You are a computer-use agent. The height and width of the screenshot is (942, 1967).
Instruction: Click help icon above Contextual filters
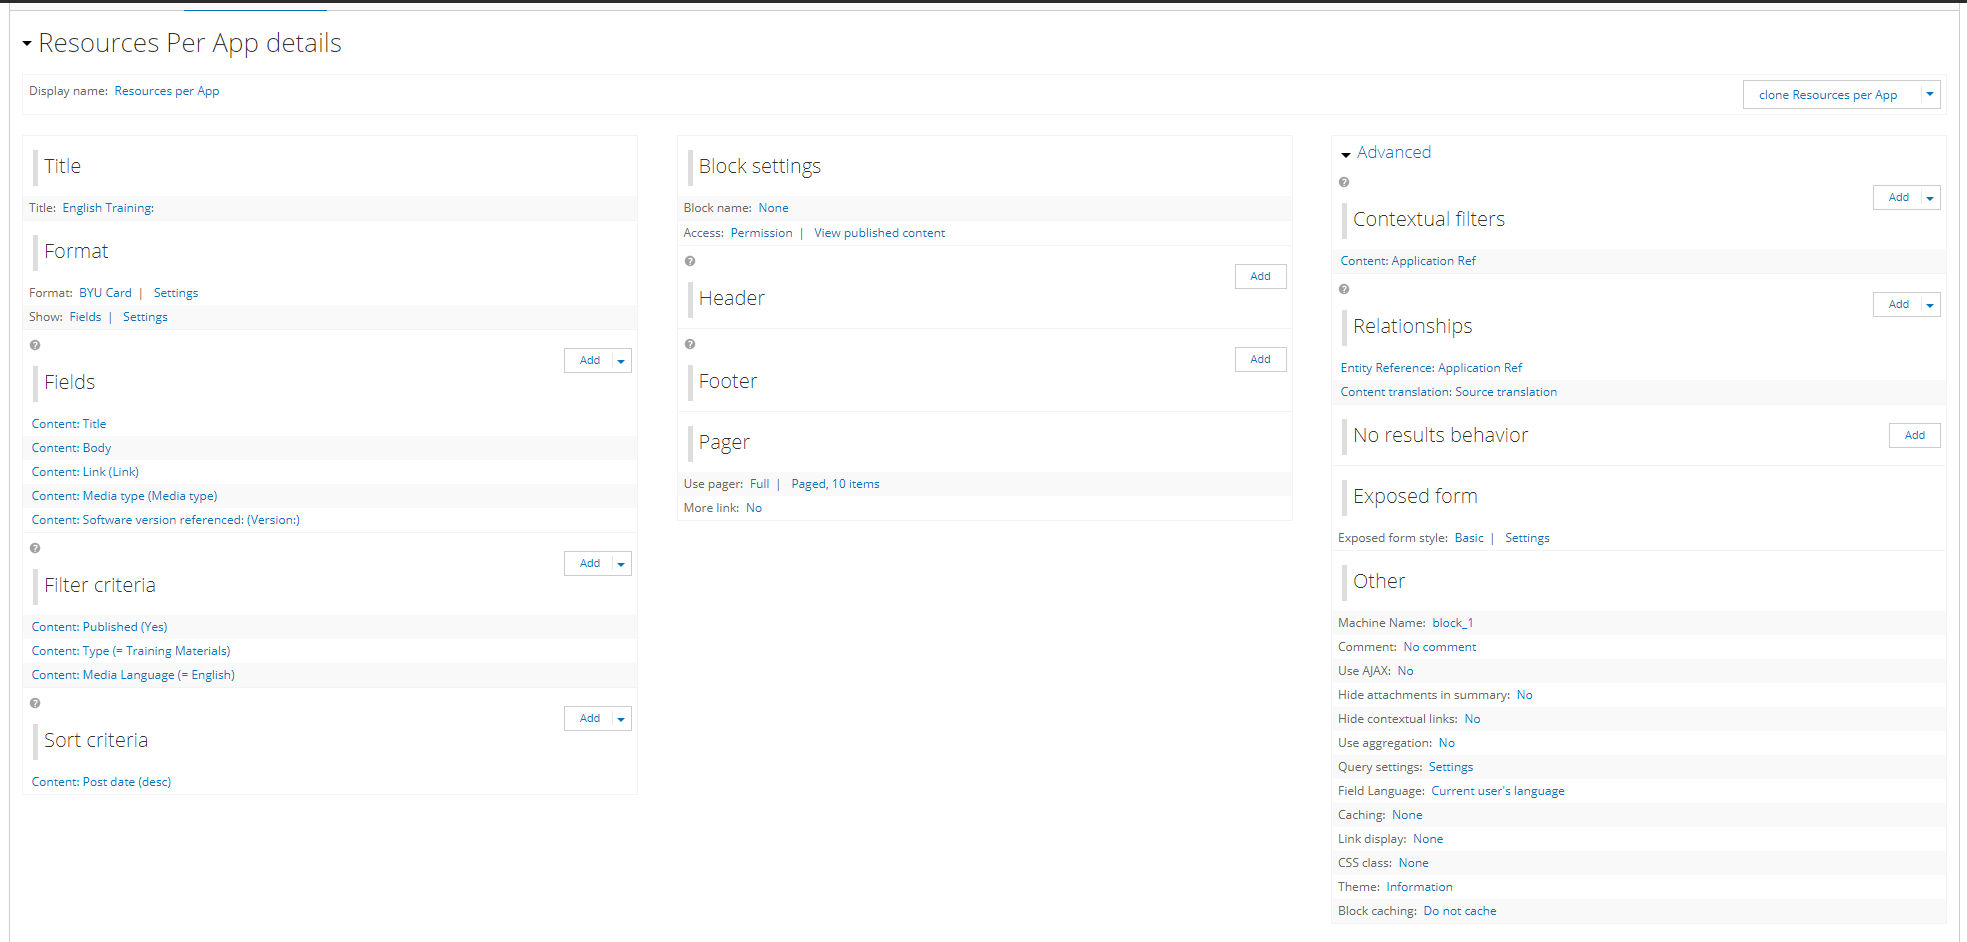click(1344, 182)
